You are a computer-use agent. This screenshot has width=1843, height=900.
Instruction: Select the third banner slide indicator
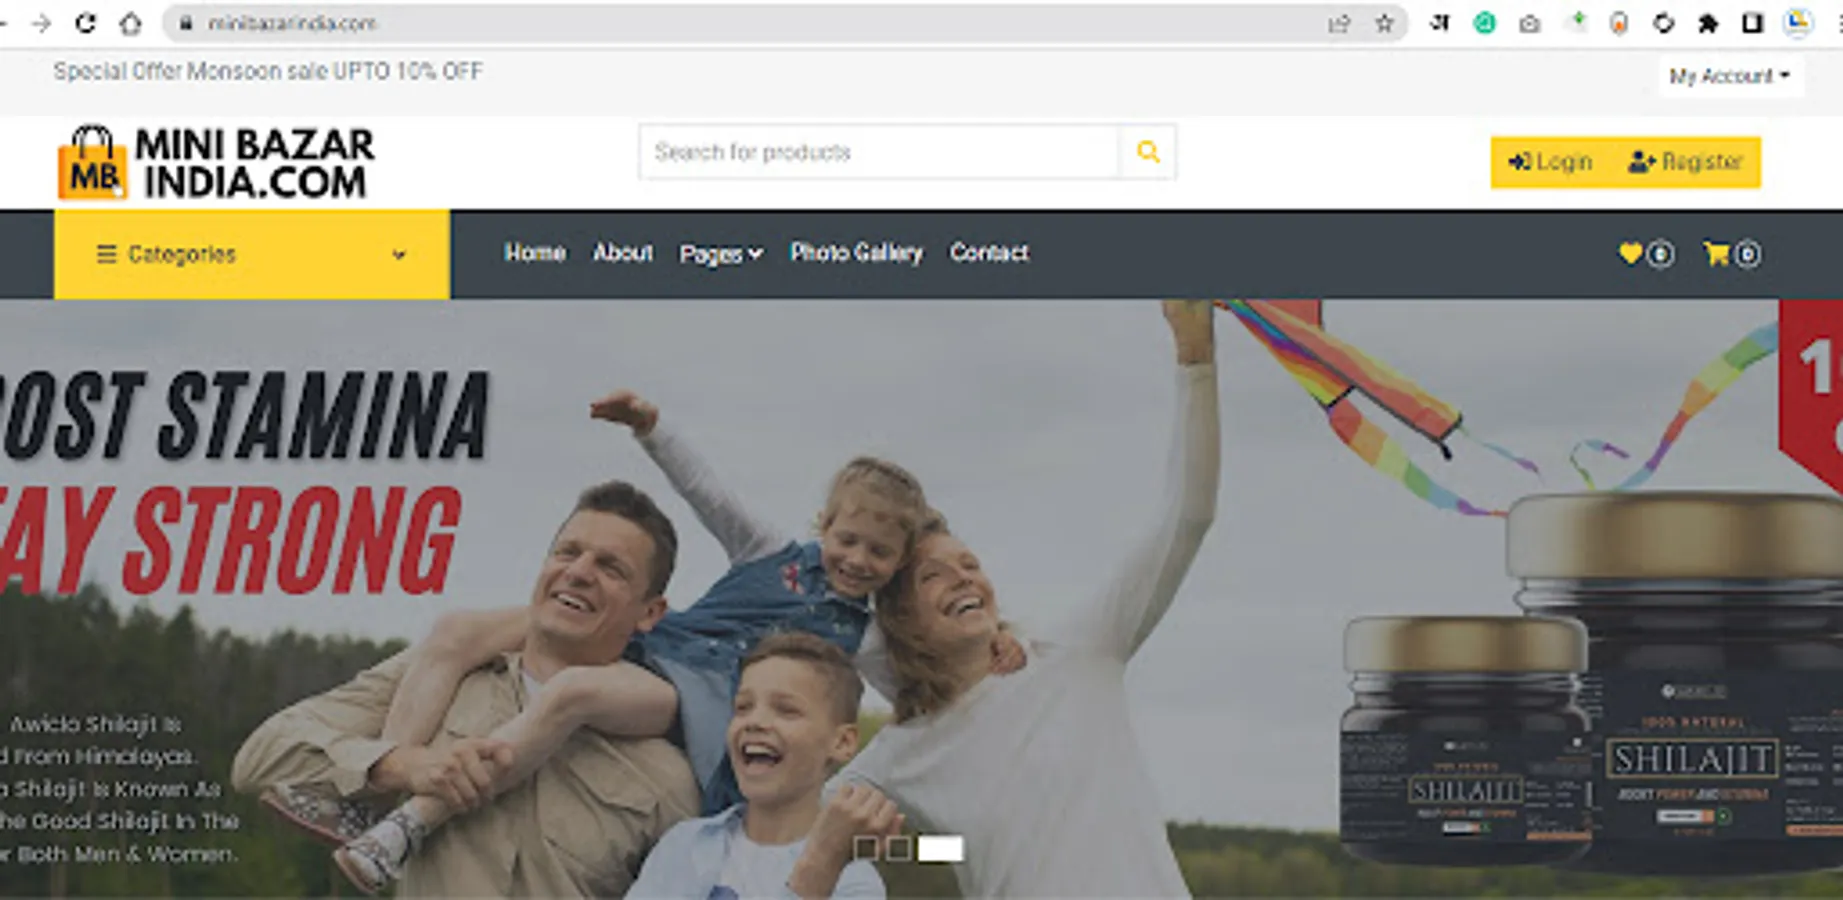[940, 848]
